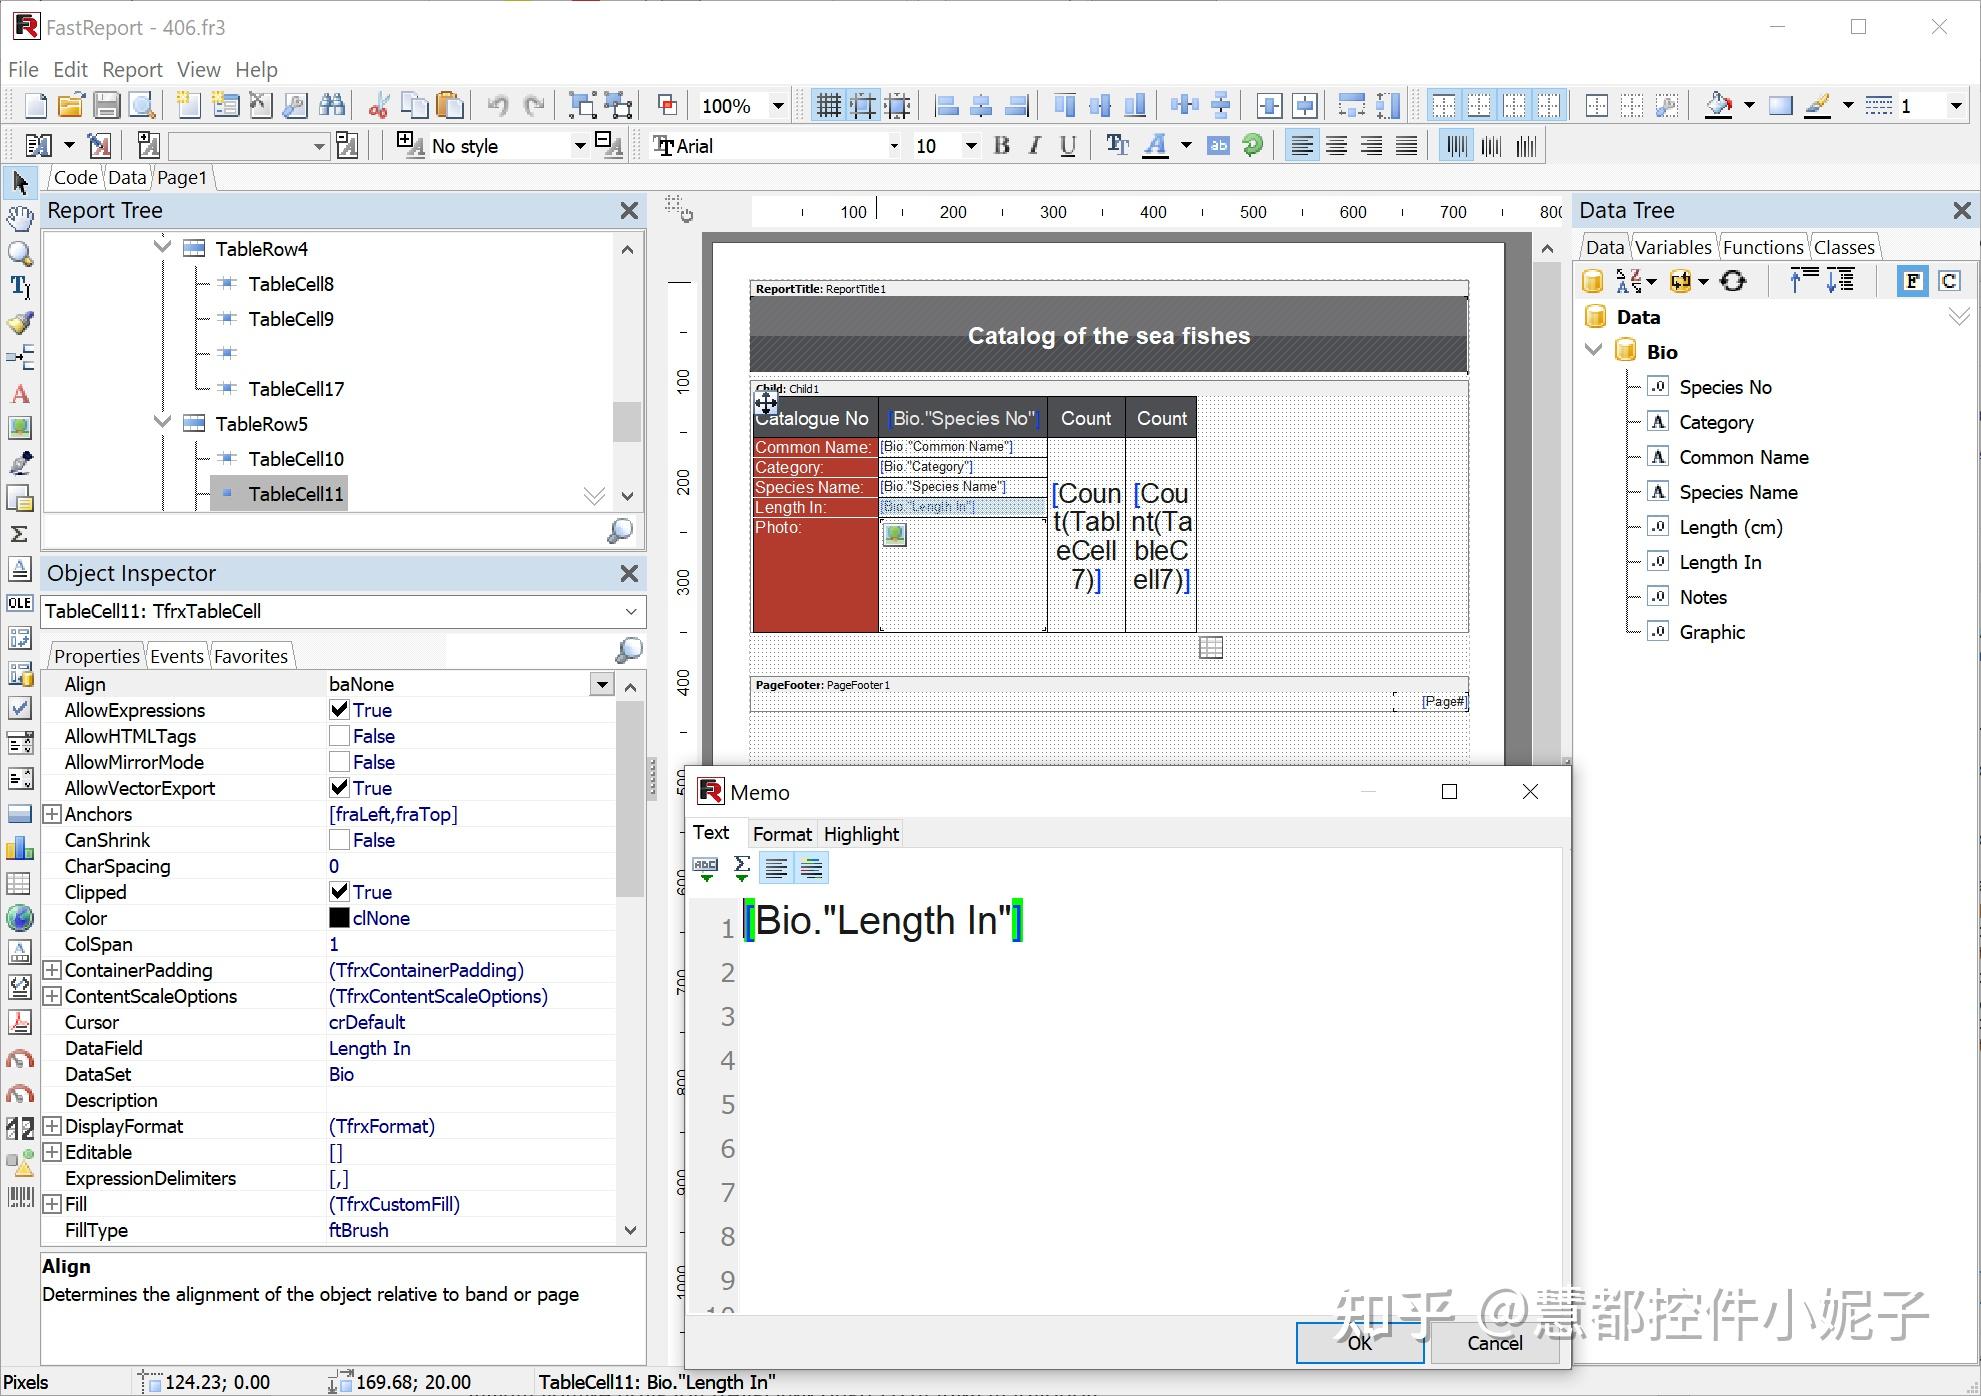
Task: Click the search icon in Object Inspector
Action: coord(628,650)
